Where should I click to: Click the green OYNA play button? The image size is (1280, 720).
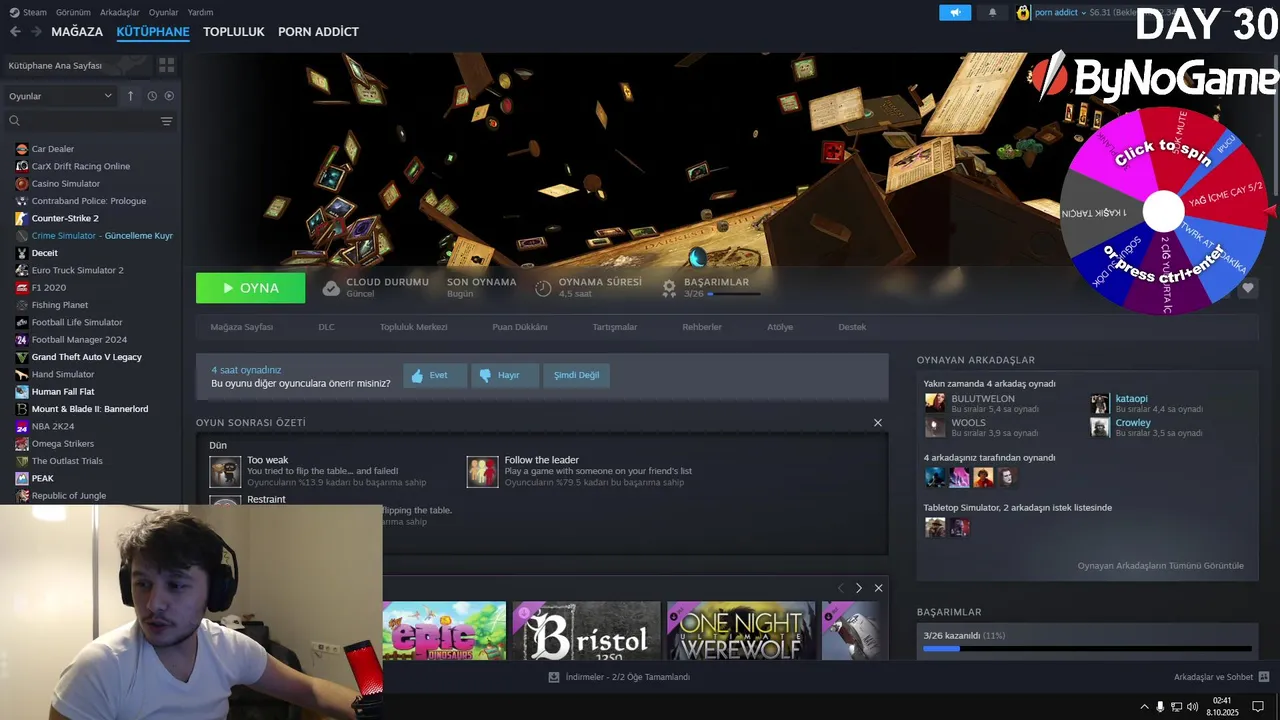(251, 288)
